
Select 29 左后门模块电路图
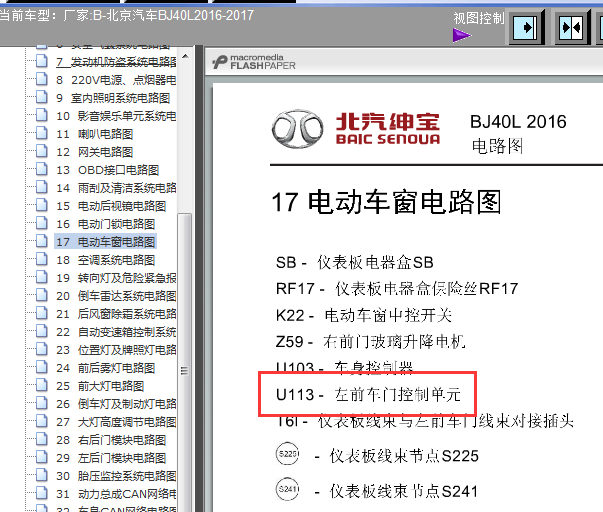click(111, 458)
